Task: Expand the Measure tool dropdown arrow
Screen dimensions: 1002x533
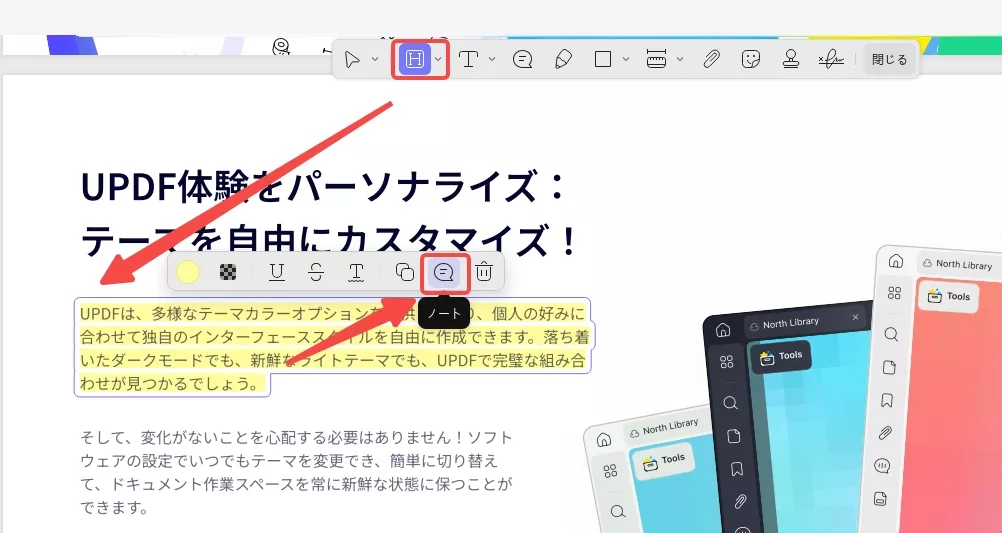Action: (x=680, y=59)
